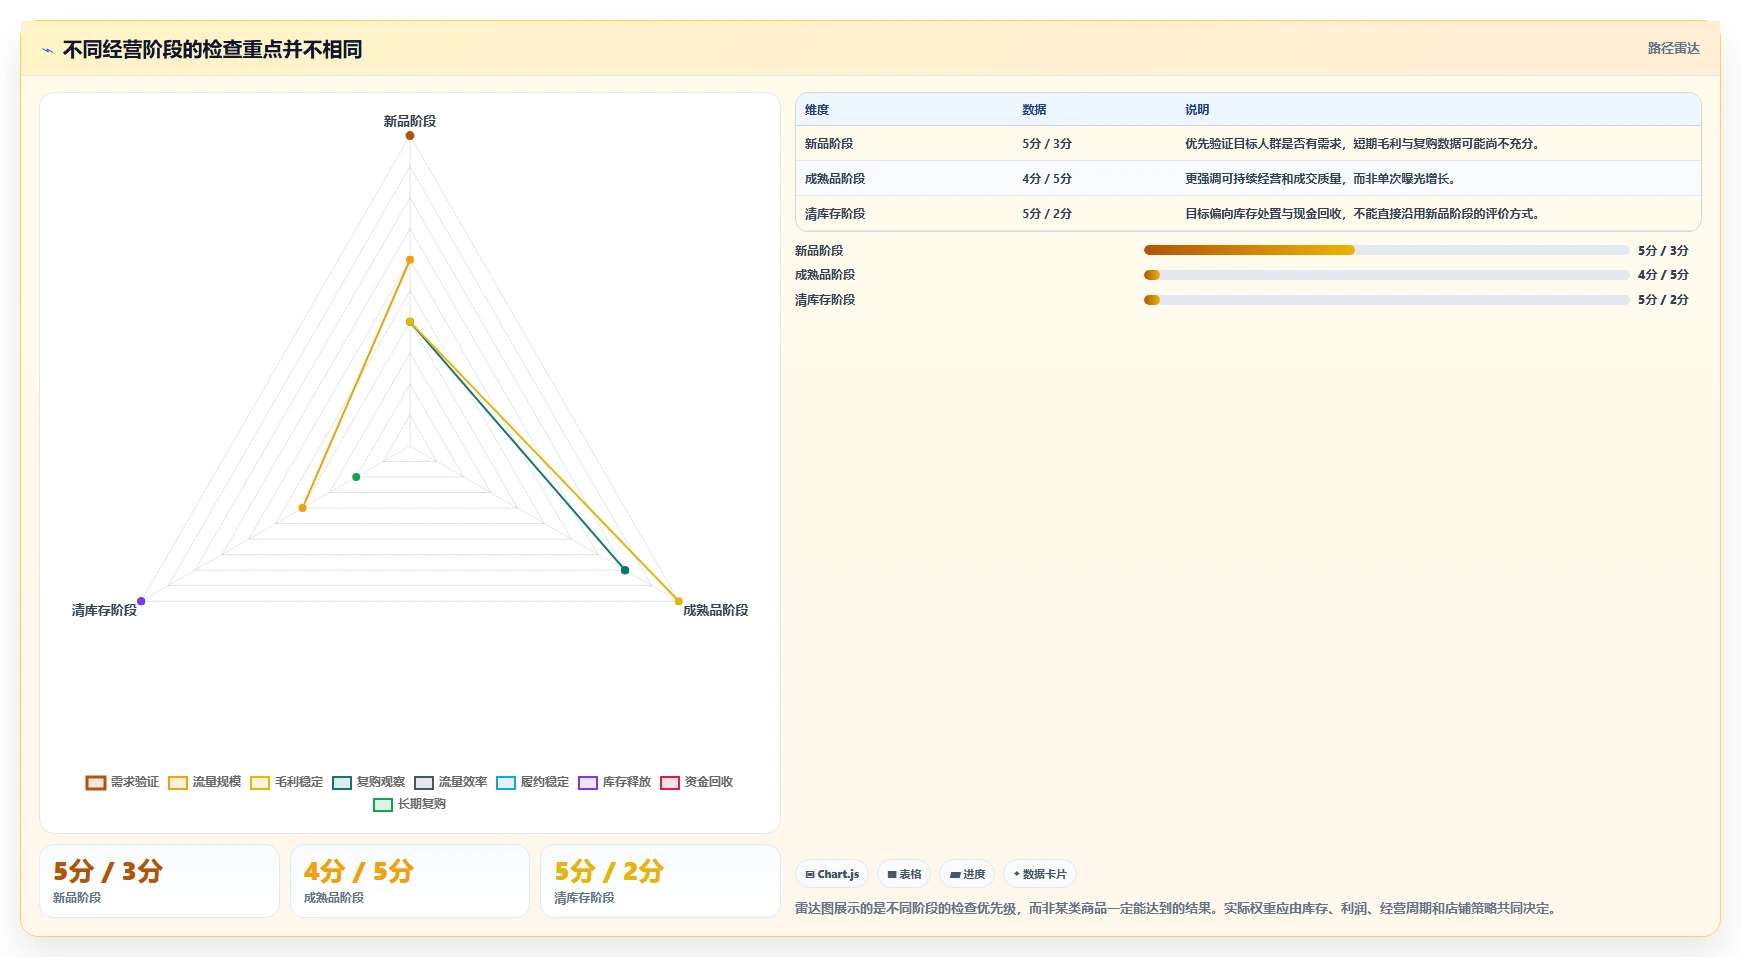Open the 5分 / 2分 清库存阶段 data card

point(660,881)
